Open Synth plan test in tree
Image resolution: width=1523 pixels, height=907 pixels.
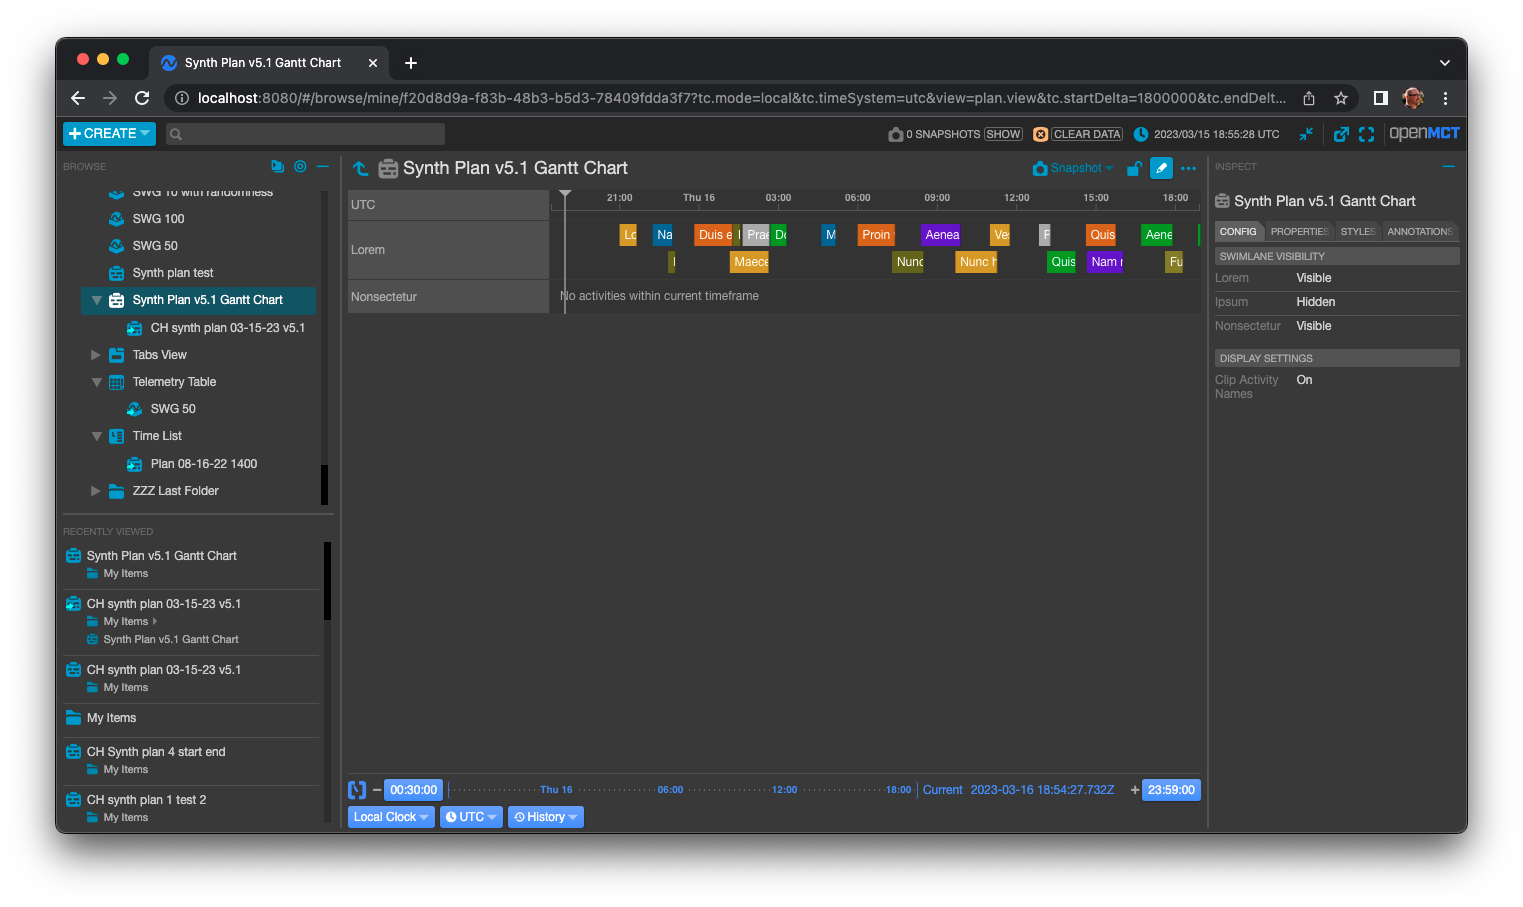point(172,273)
